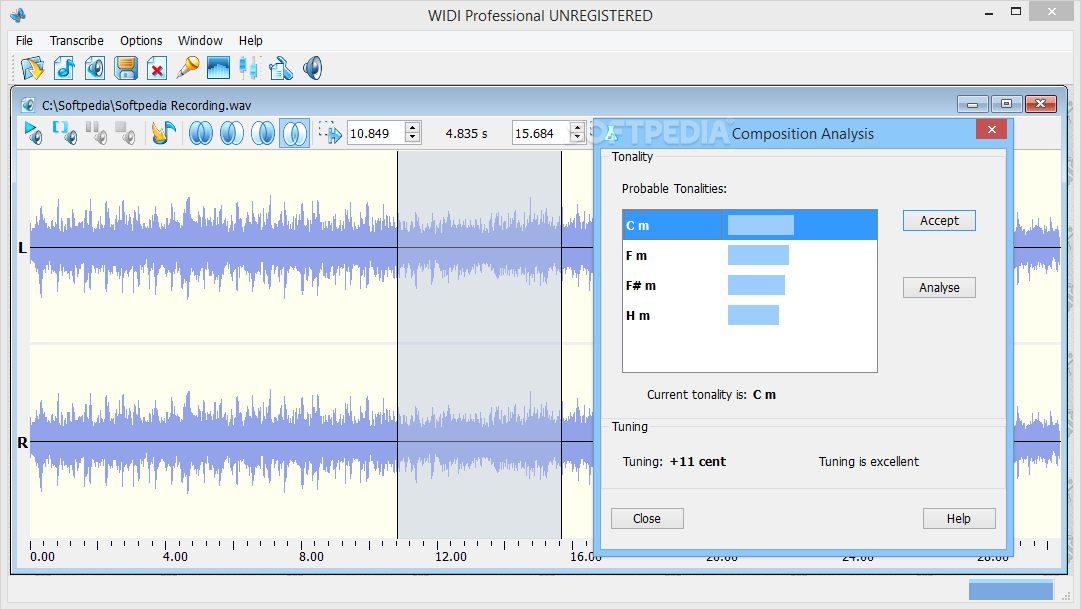Open the Help menu
1081x610 pixels.
(251, 41)
